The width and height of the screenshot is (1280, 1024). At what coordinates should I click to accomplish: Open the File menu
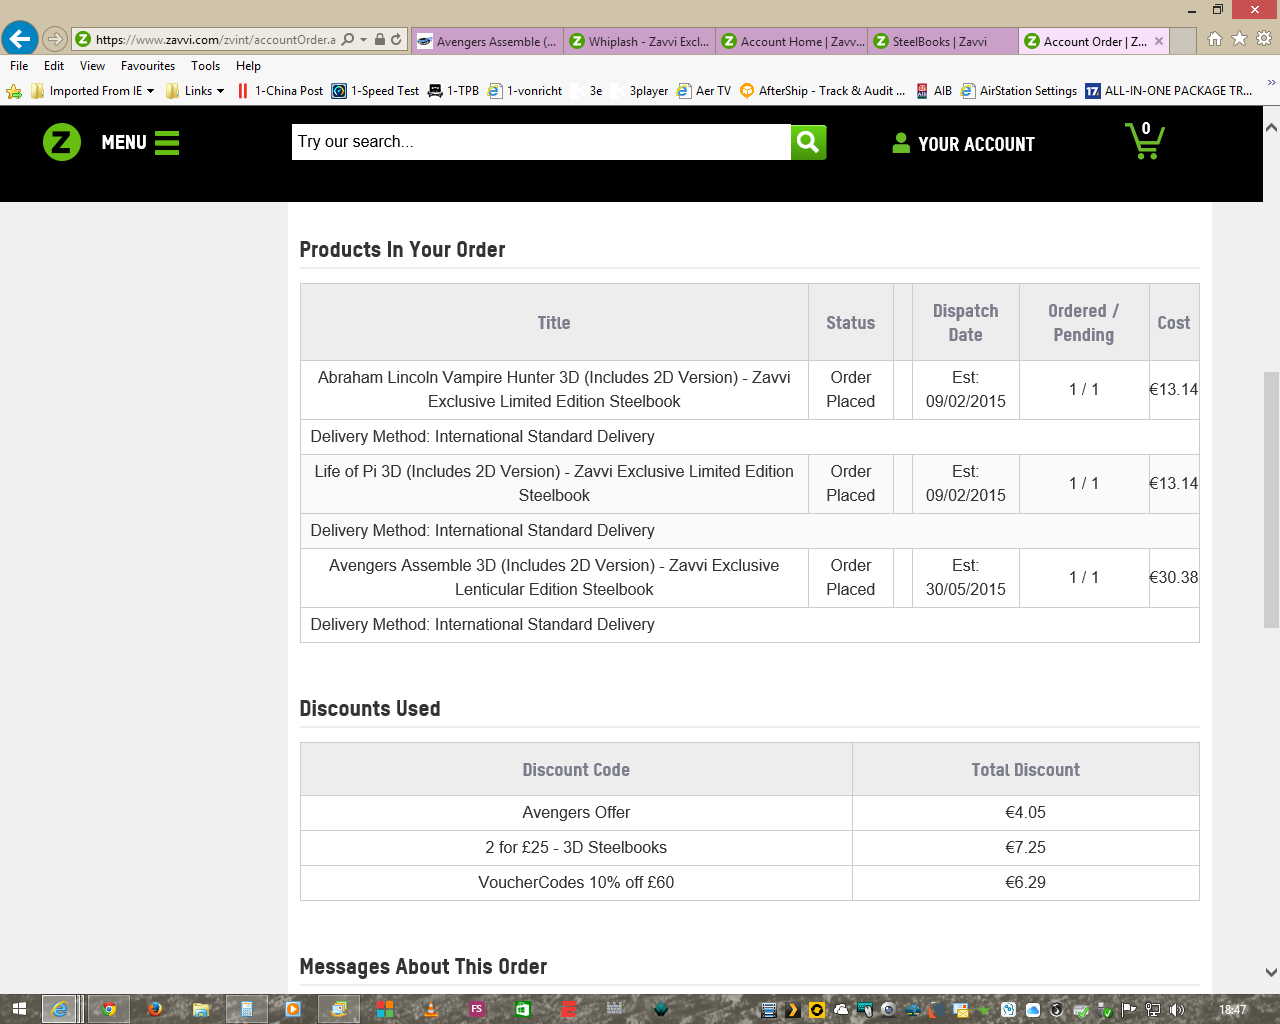(x=19, y=66)
